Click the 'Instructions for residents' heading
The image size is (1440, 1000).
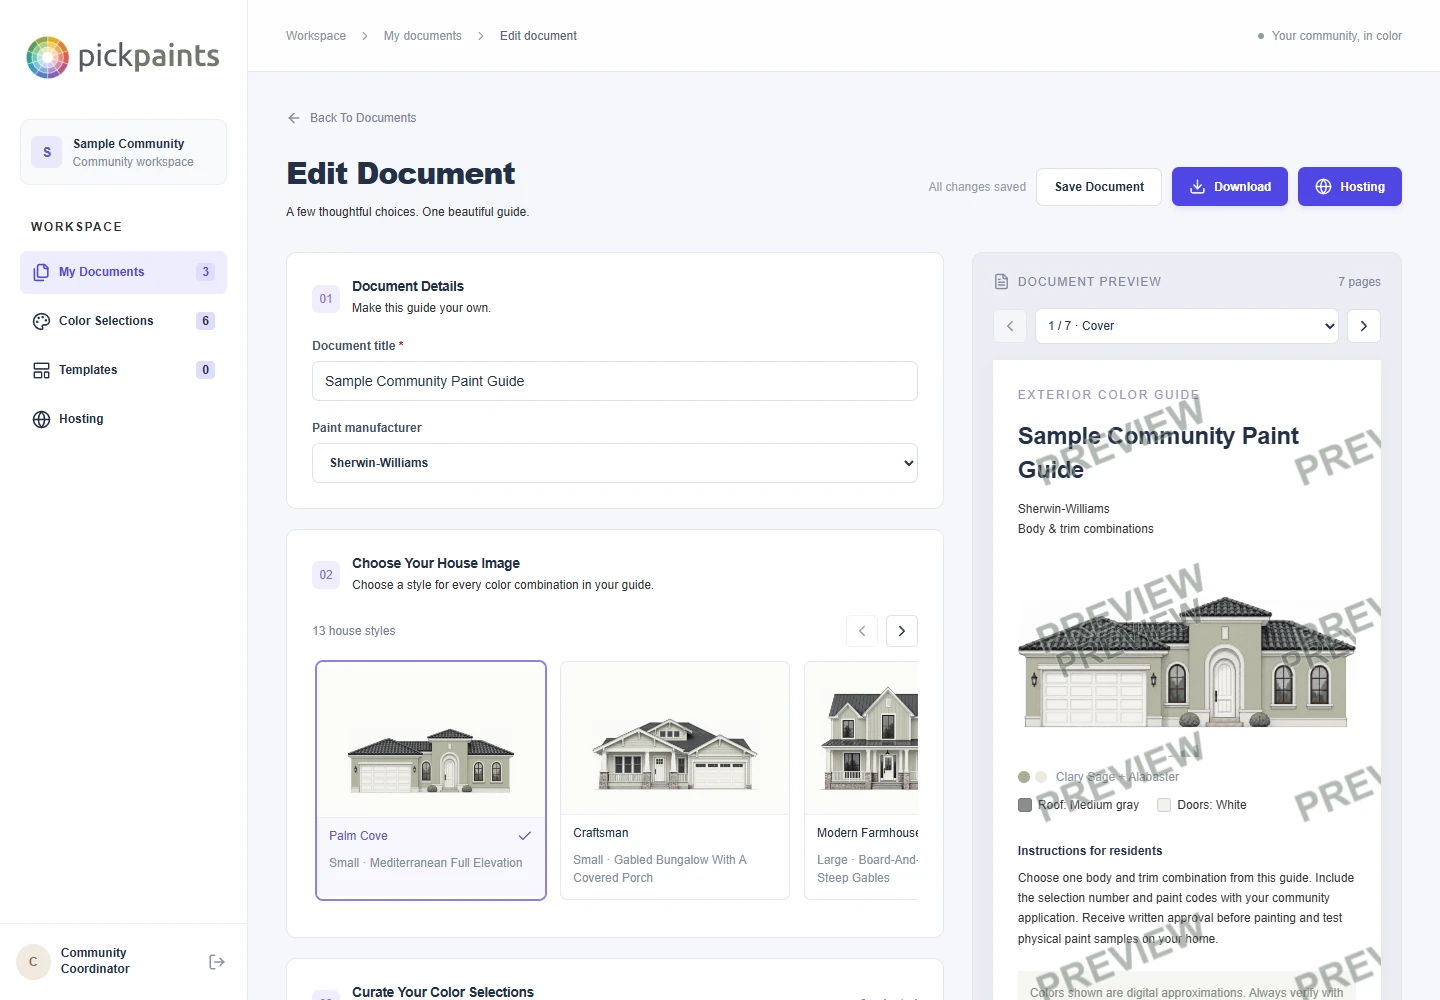[1090, 851]
